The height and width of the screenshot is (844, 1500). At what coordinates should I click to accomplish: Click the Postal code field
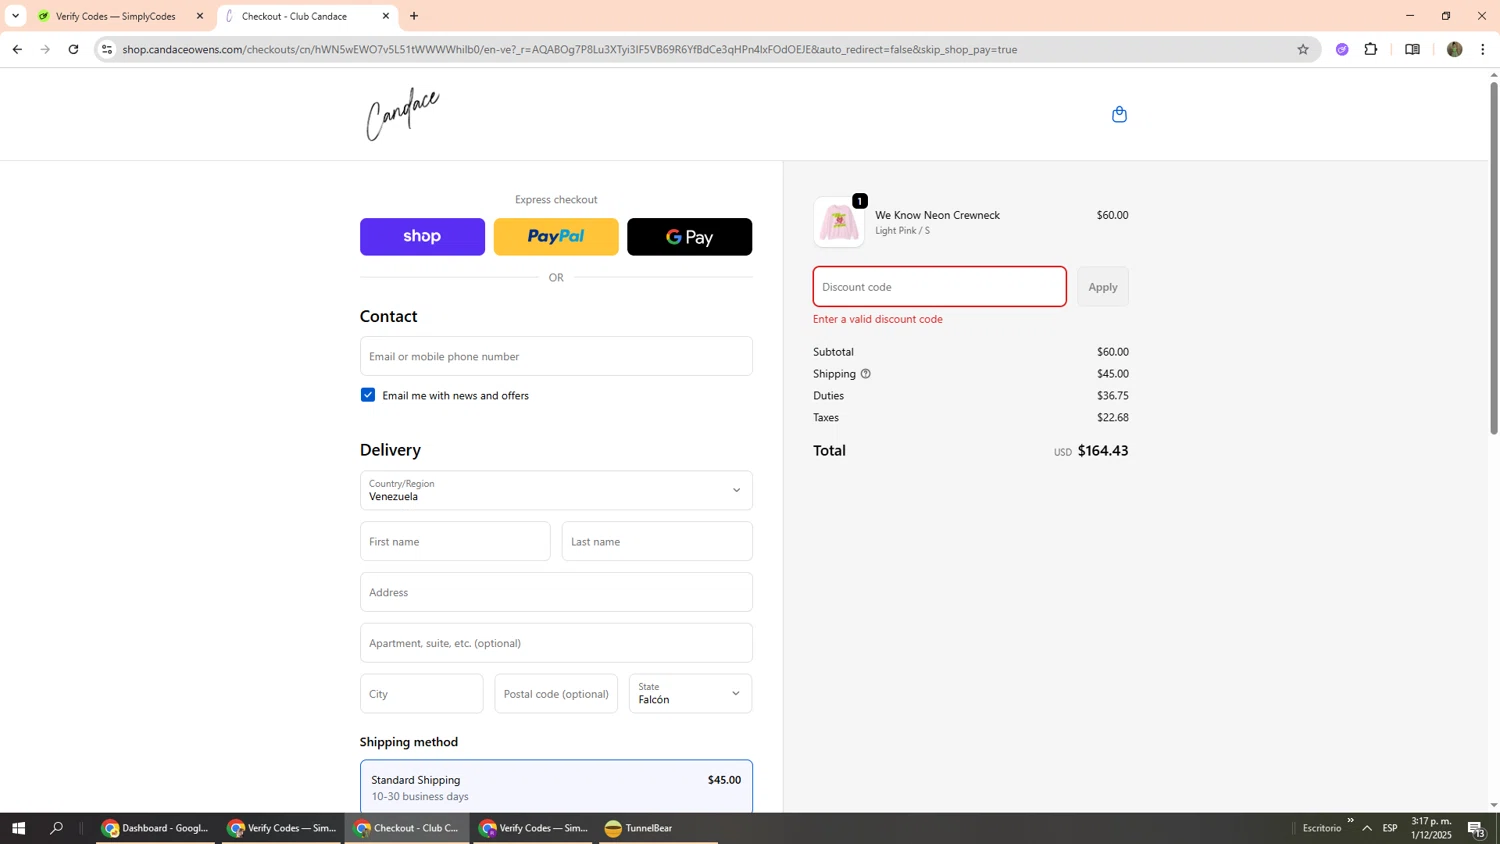[556, 693]
